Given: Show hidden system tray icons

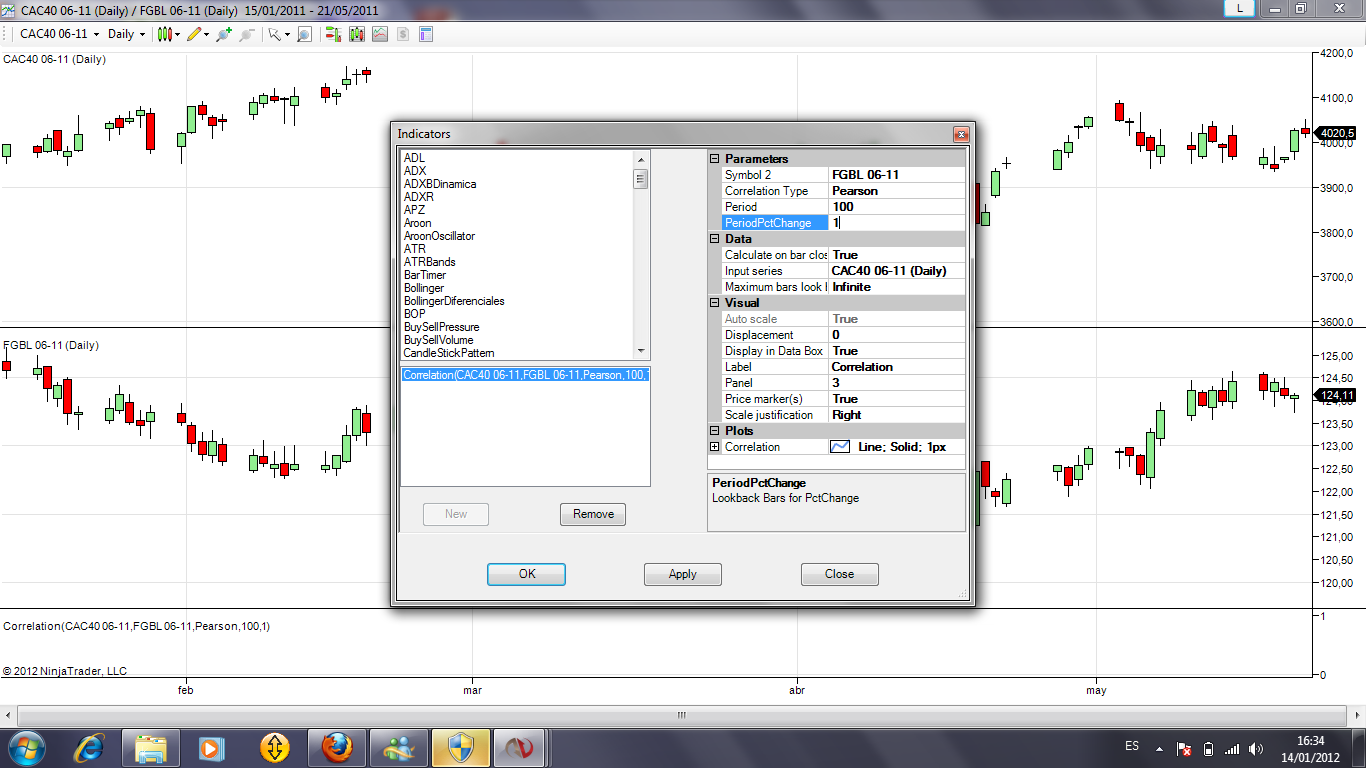Looking at the screenshot, I should (x=1160, y=748).
